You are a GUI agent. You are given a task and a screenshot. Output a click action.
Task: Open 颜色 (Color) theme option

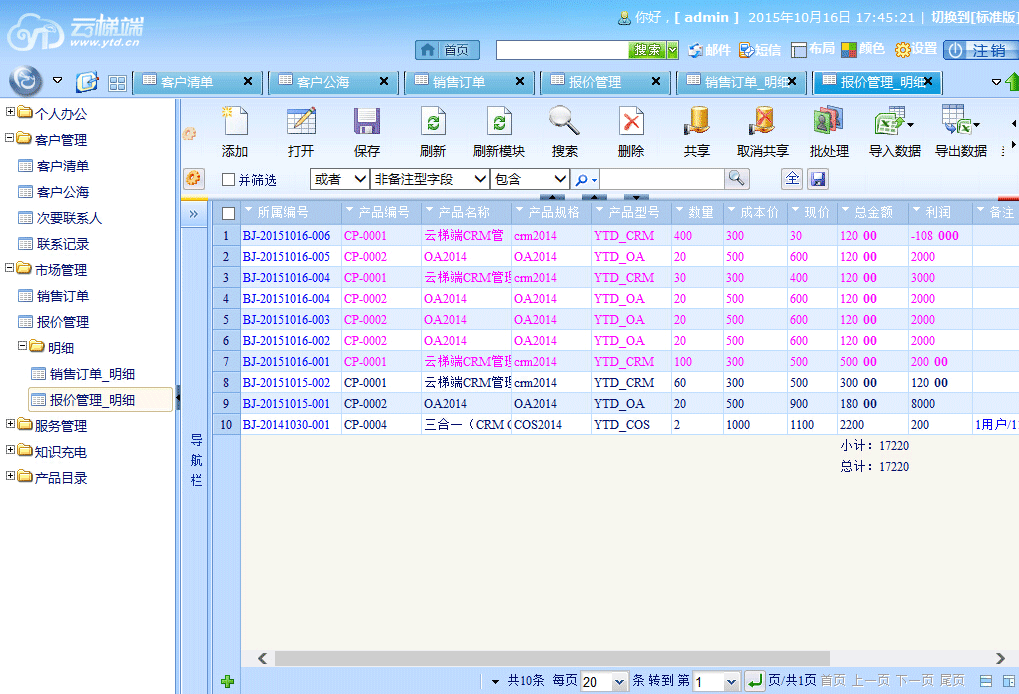click(x=863, y=49)
